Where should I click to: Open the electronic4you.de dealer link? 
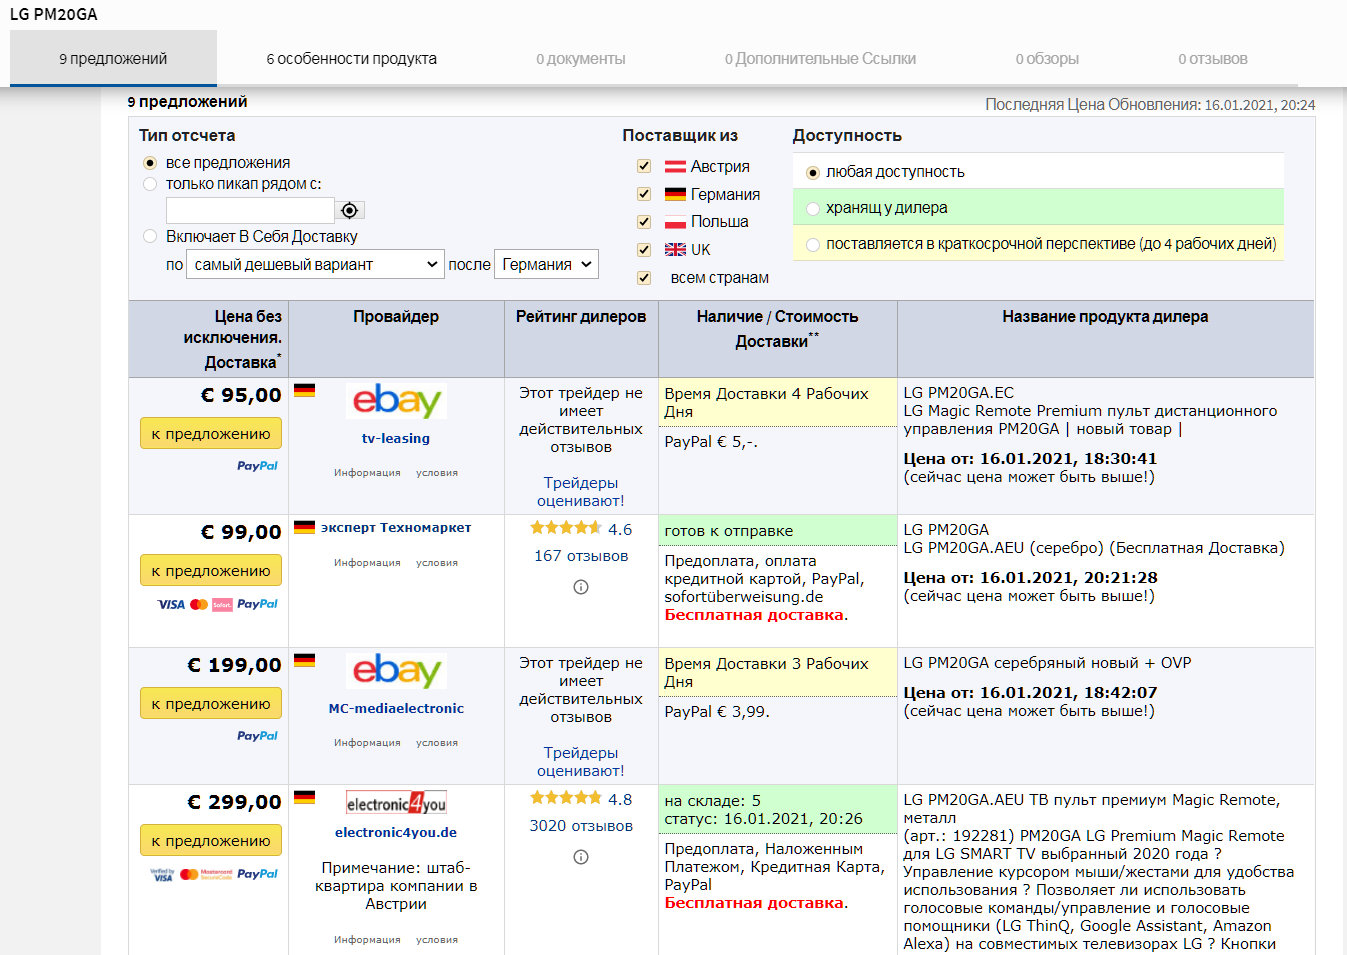tap(395, 832)
